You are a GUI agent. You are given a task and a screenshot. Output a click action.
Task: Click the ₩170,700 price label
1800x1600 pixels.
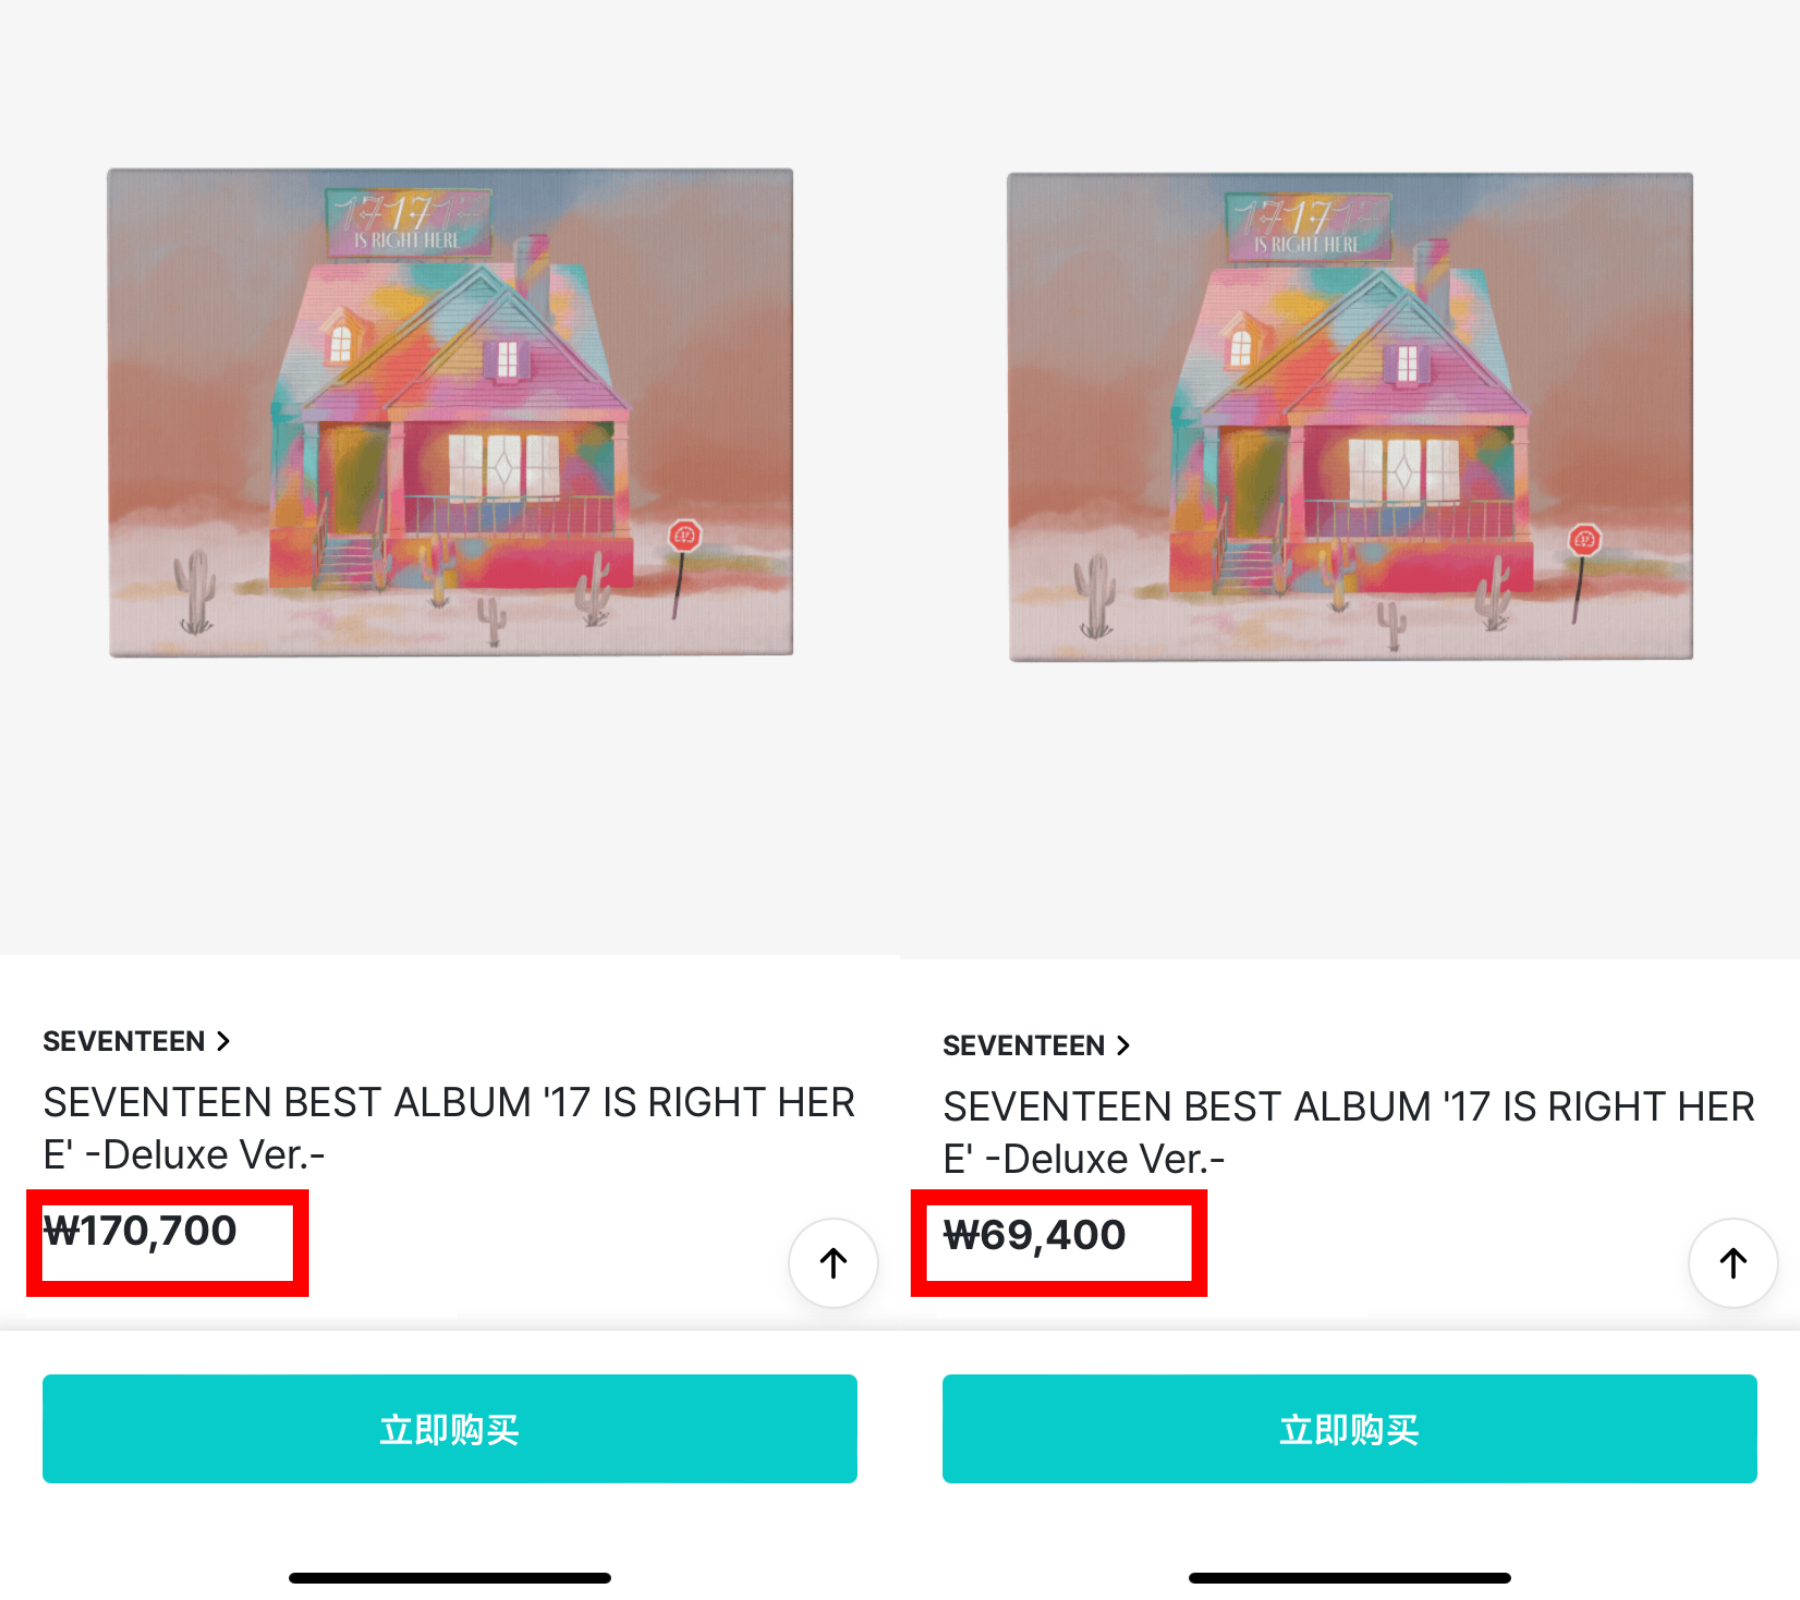click(x=140, y=1231)
